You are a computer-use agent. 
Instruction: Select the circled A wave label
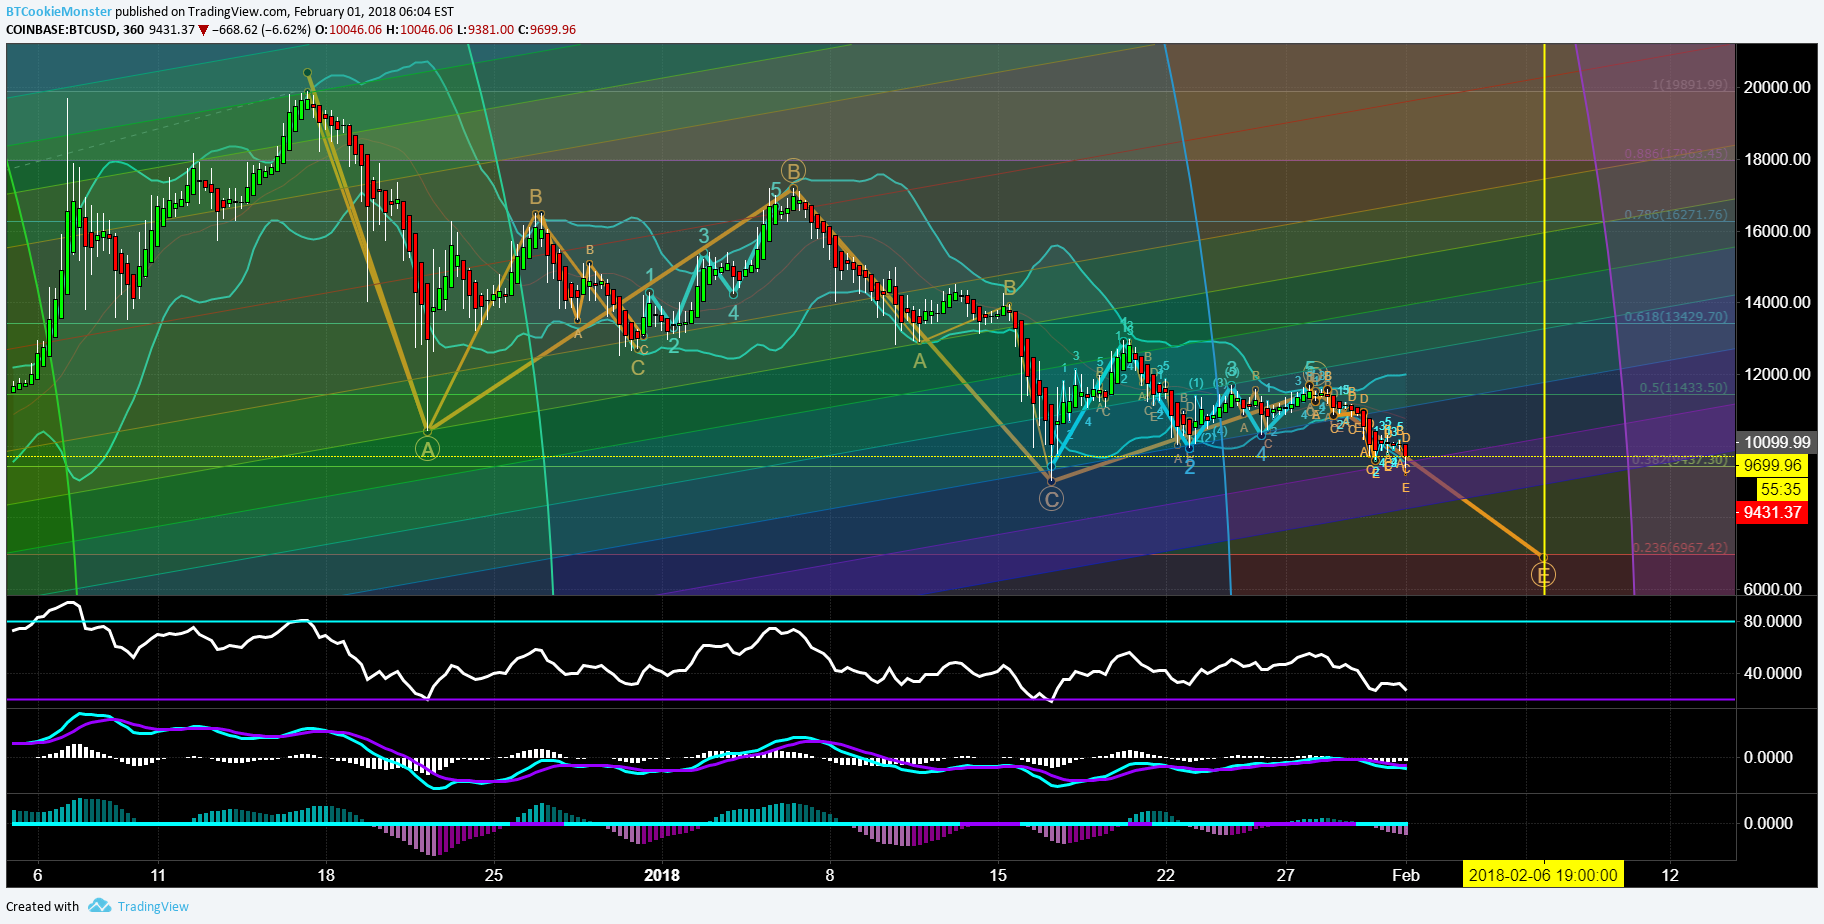pos(428,450)
